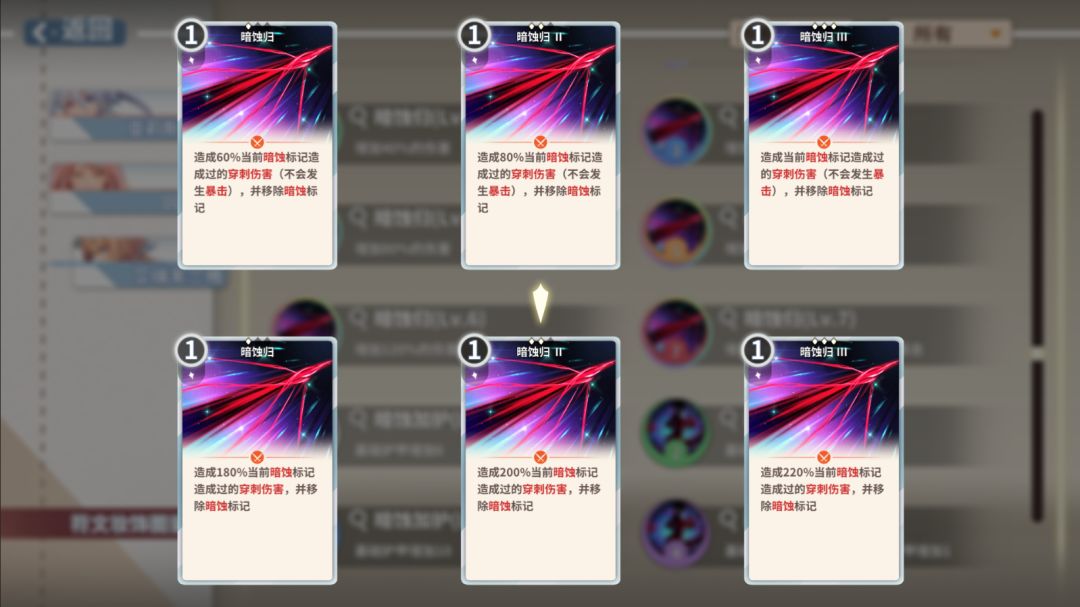Click the cost badge on 暗蚀归 60% card

191,35
